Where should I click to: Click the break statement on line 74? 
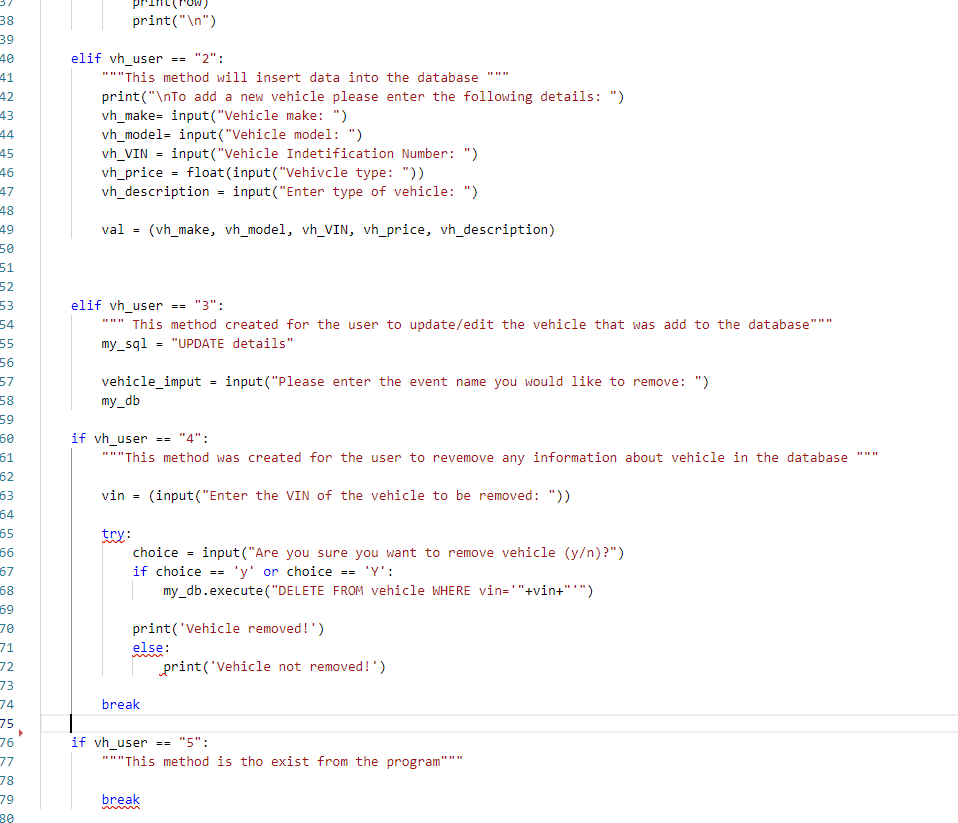(121, 704)
